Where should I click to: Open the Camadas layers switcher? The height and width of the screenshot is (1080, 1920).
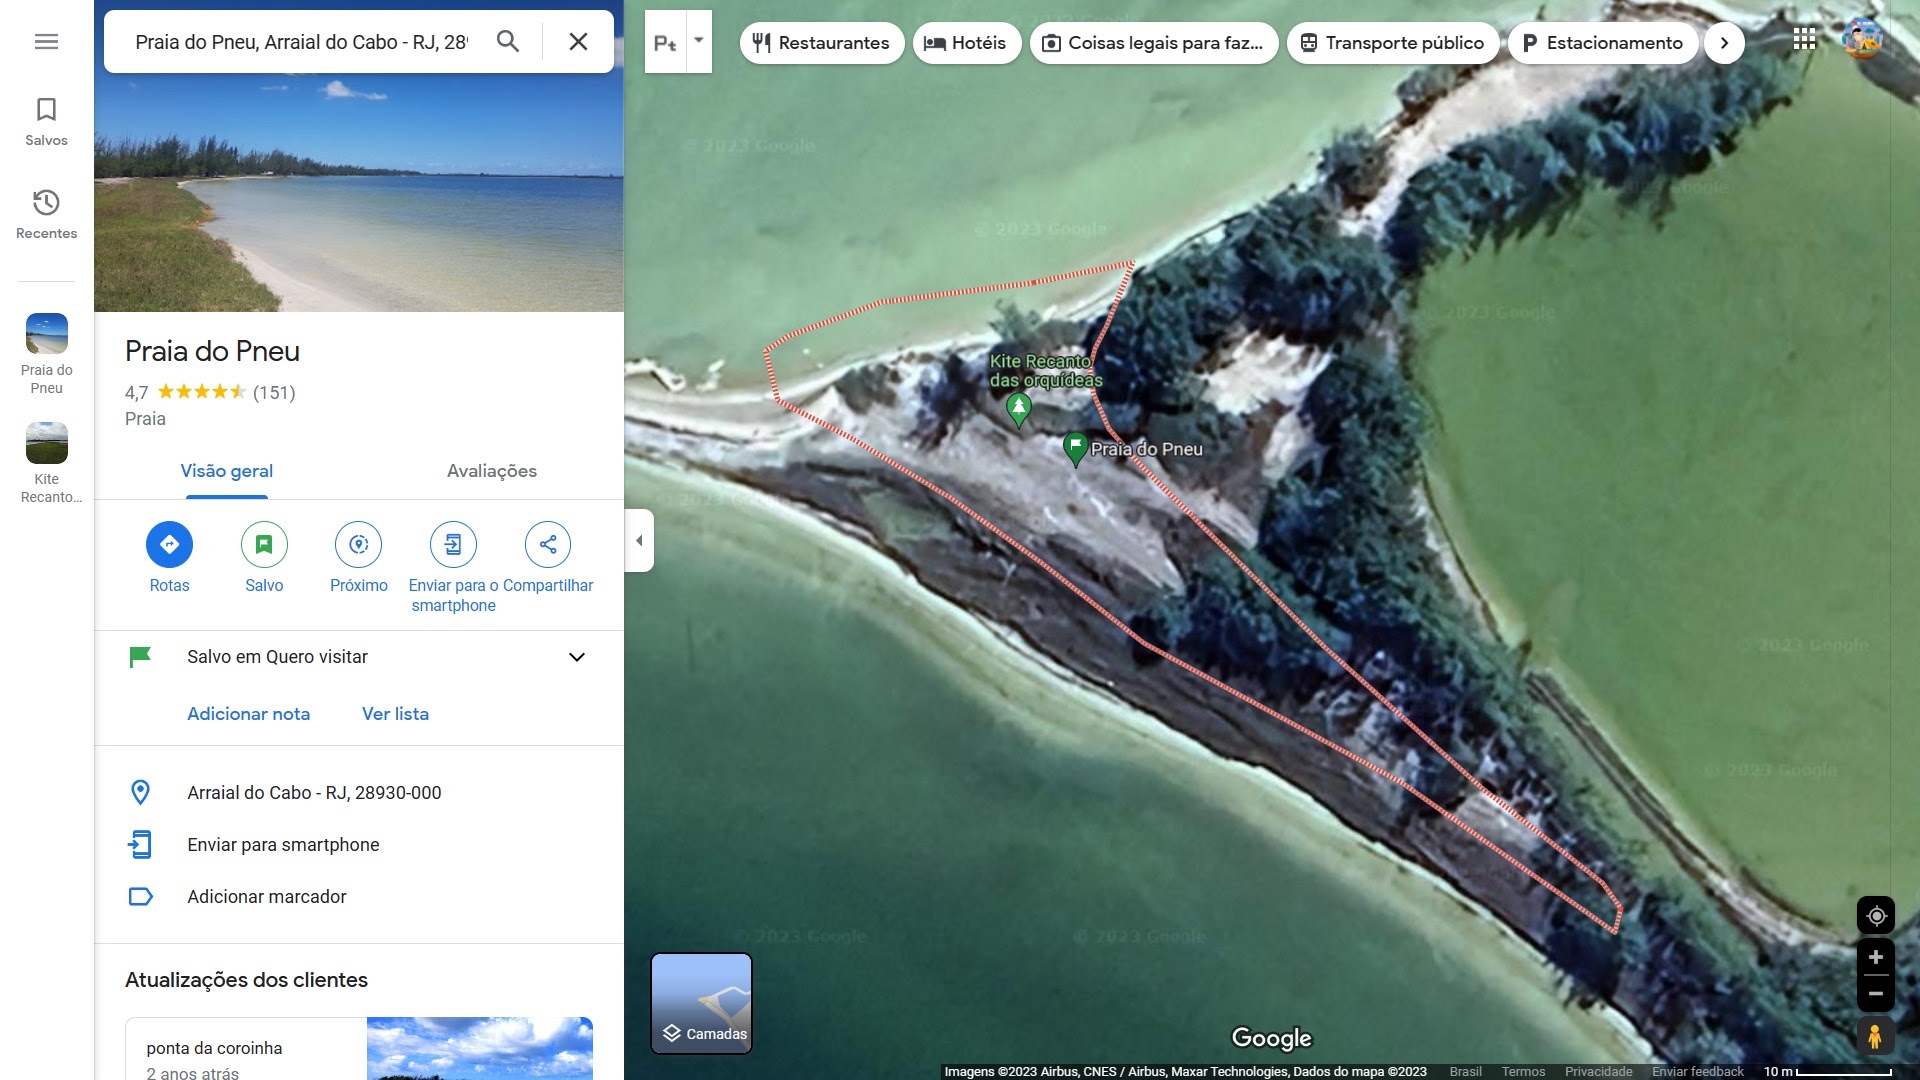702,1003
